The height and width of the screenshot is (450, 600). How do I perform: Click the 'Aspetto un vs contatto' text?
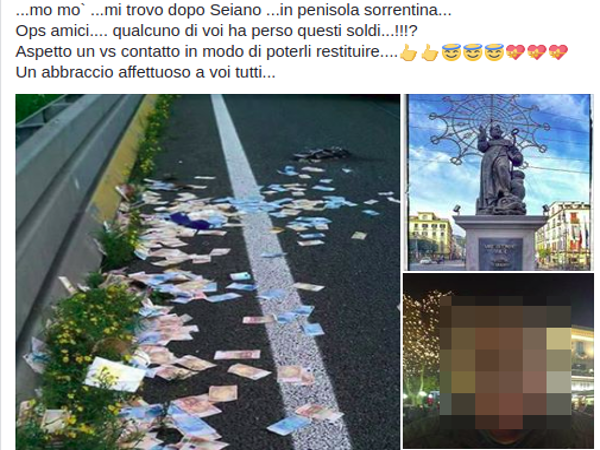(207, 52)
